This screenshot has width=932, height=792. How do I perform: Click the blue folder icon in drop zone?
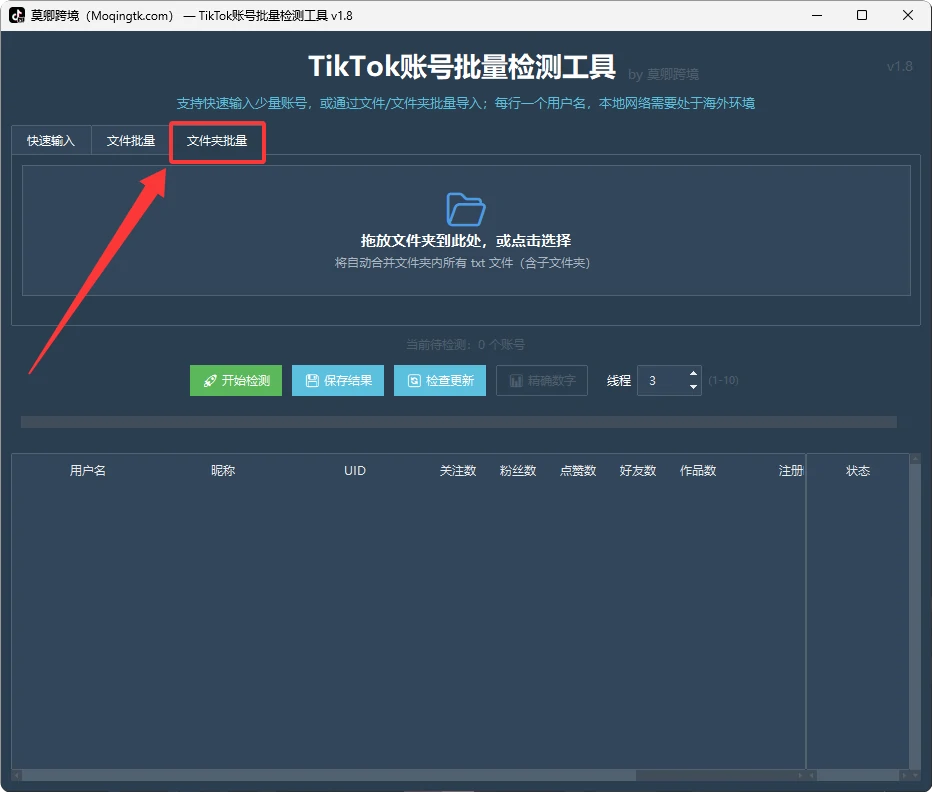click(x=465, y=209)
